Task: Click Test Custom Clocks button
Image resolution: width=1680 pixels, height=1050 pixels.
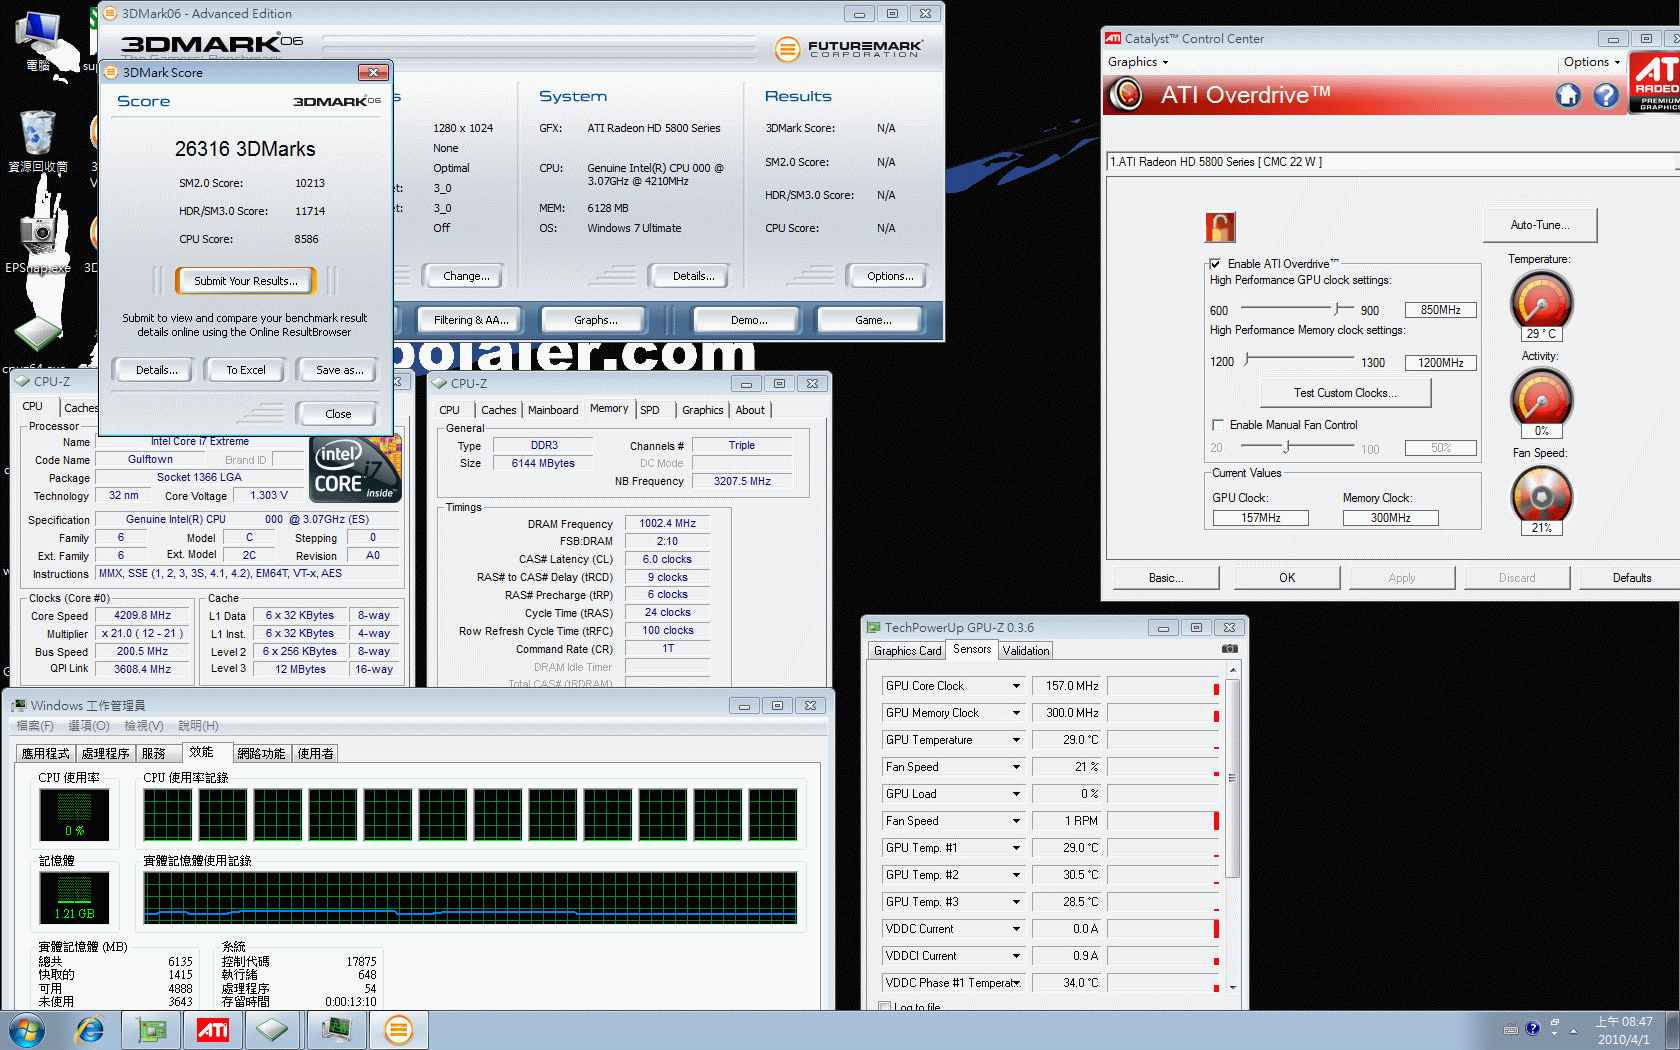Action: pyautogui.click(x=1345, y=393)
